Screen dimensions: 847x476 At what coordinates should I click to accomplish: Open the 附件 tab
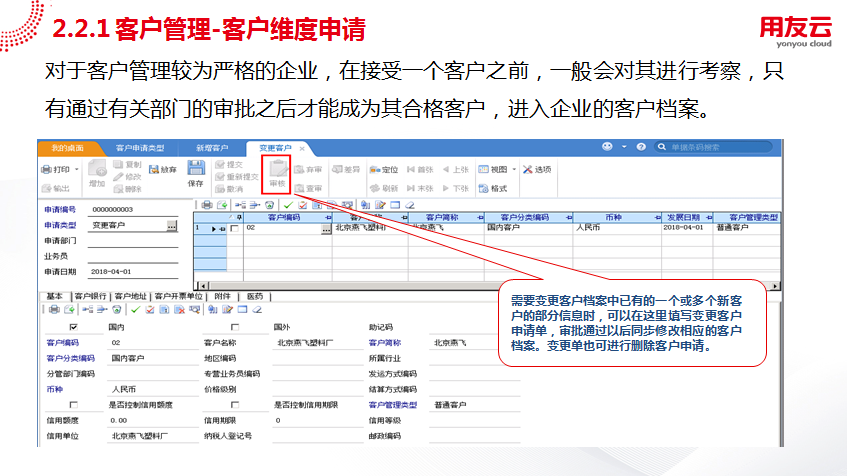point(222,296)
